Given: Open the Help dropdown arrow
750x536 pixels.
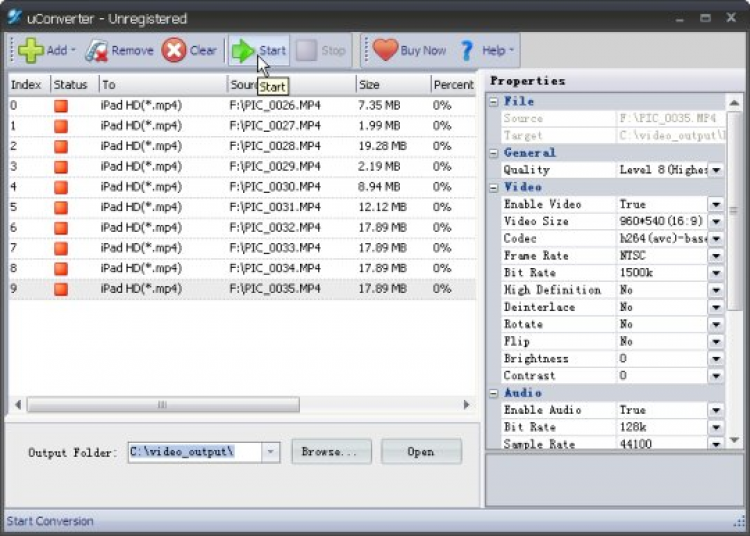Looking at the screenshot, I should point(511,50).
